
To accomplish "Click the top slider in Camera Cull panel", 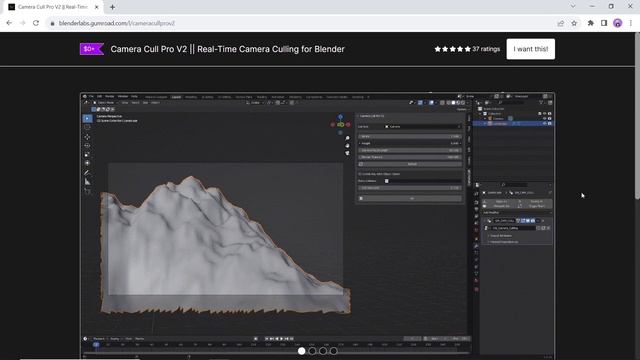I will [x=410, y=136].
